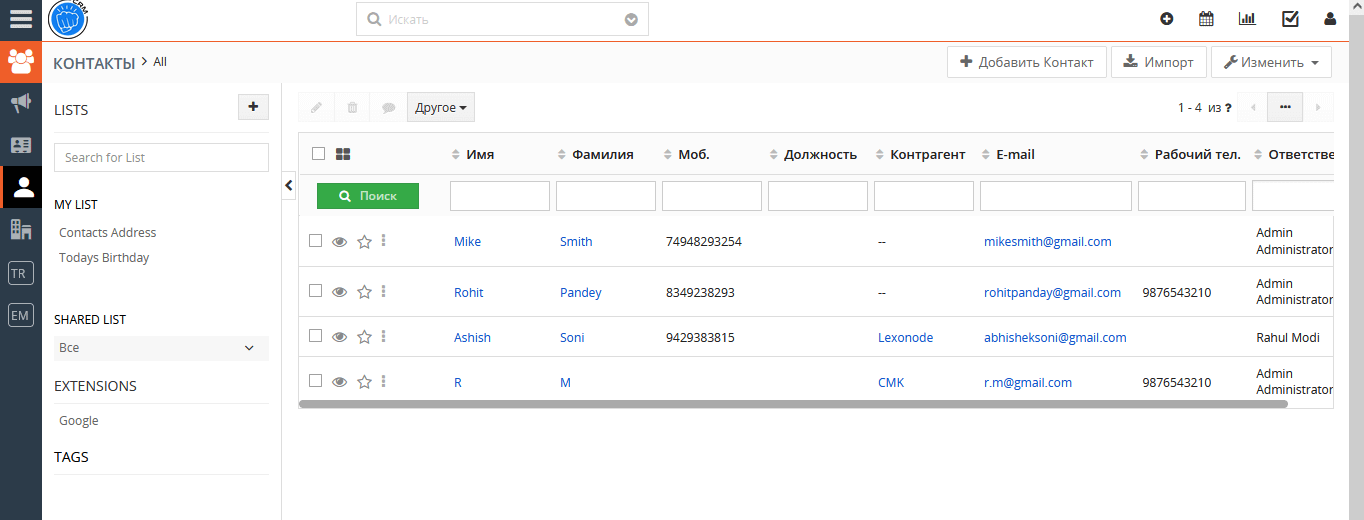This screenshot has width=1364, height=520.
Task: Go to next page arrow
Action: coord(1318,107)
